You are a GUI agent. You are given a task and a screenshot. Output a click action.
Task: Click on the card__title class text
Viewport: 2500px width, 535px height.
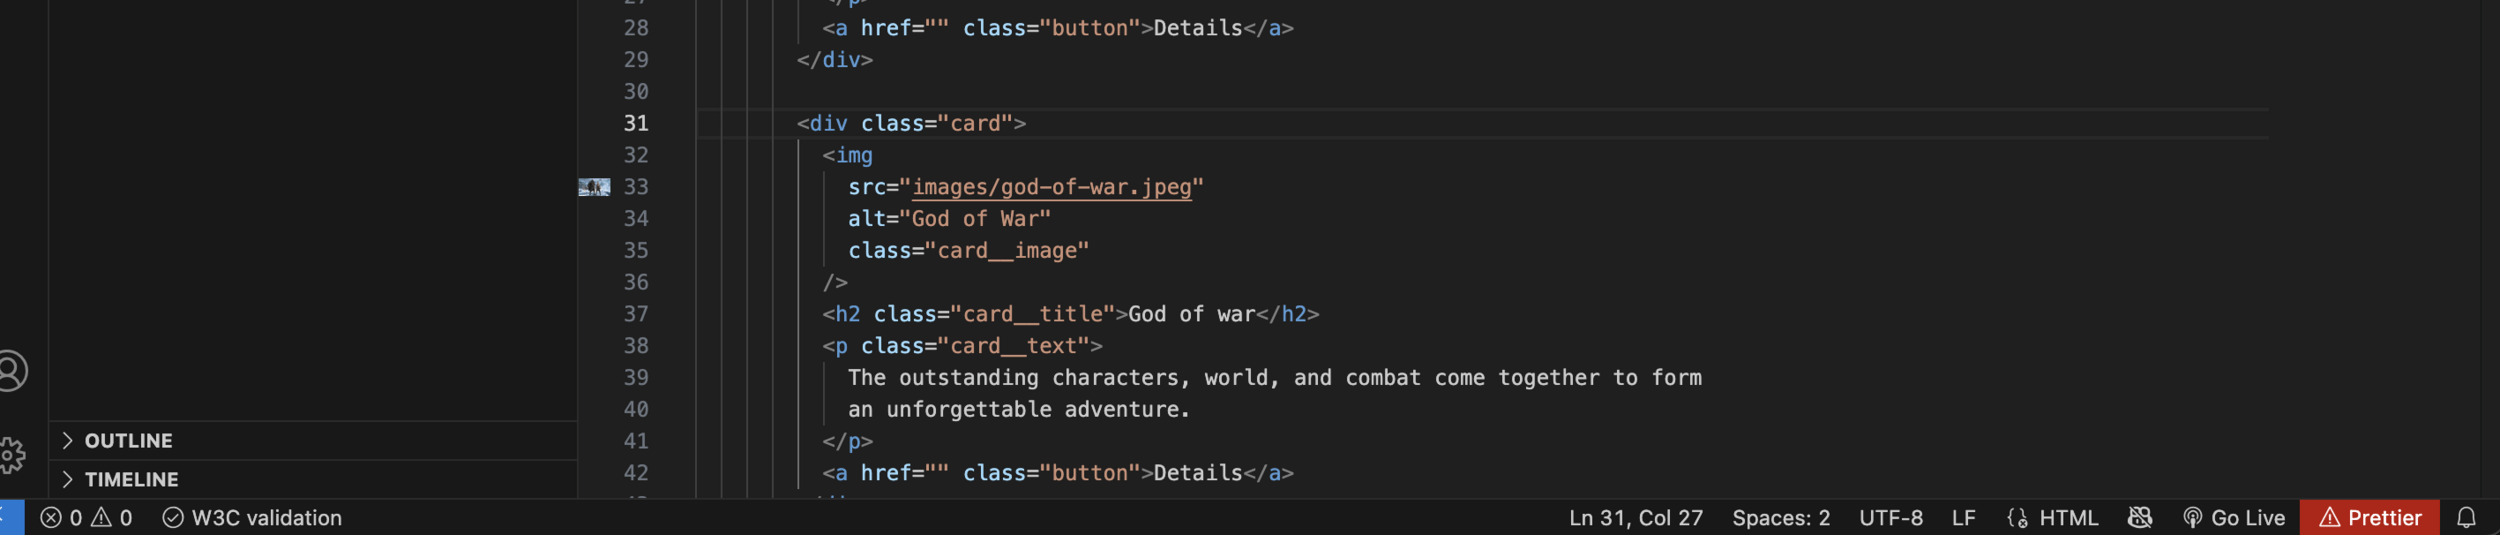click(x=1032, y=314)
